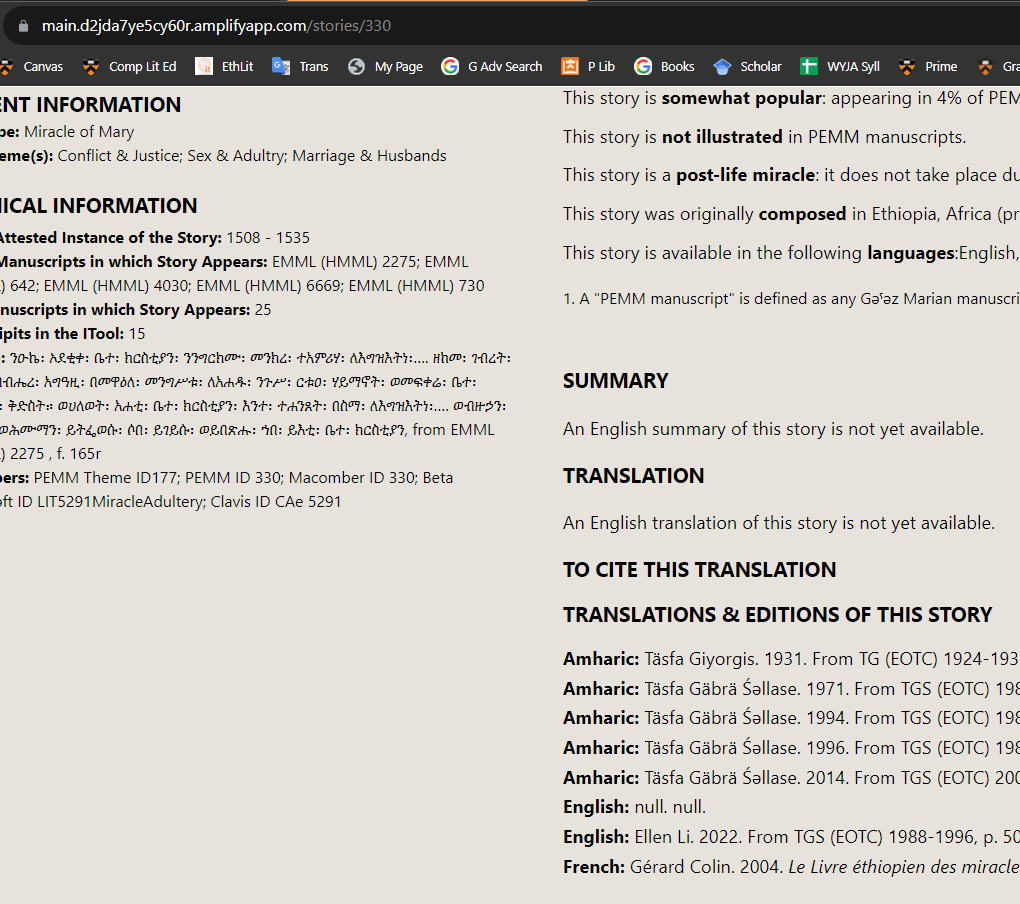This screenshot has width=1020, height=904.
Task: Open the WYJA Syll bookmark
Action: coord(849,66)
